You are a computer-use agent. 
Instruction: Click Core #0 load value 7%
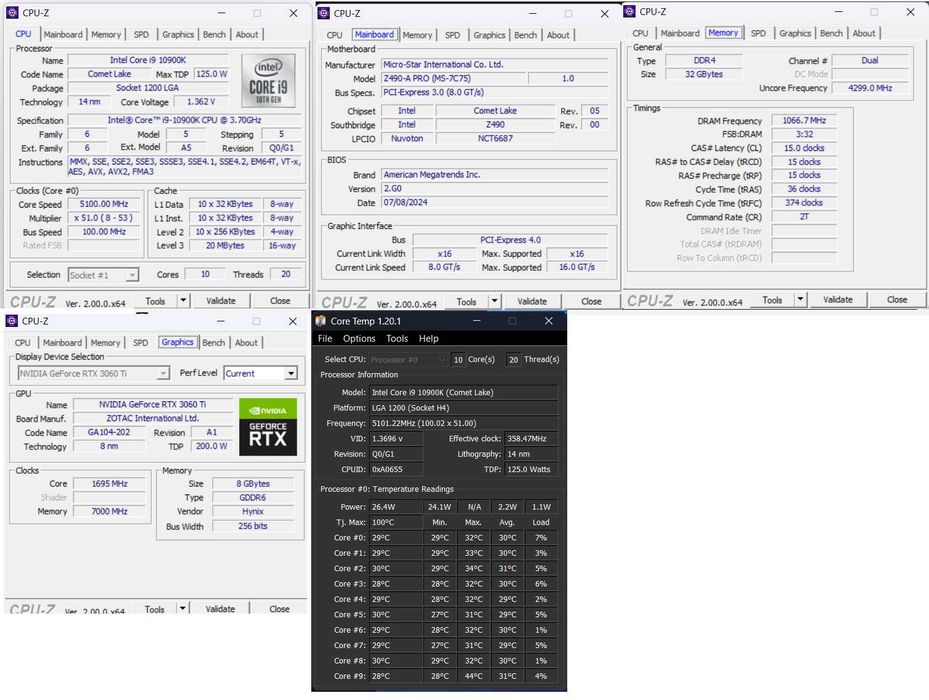tap(541, 538)
